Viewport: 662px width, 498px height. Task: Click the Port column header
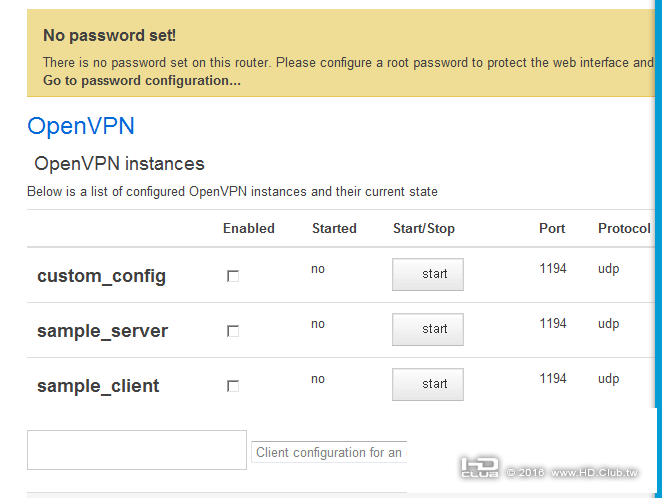(x=552, y=229)
